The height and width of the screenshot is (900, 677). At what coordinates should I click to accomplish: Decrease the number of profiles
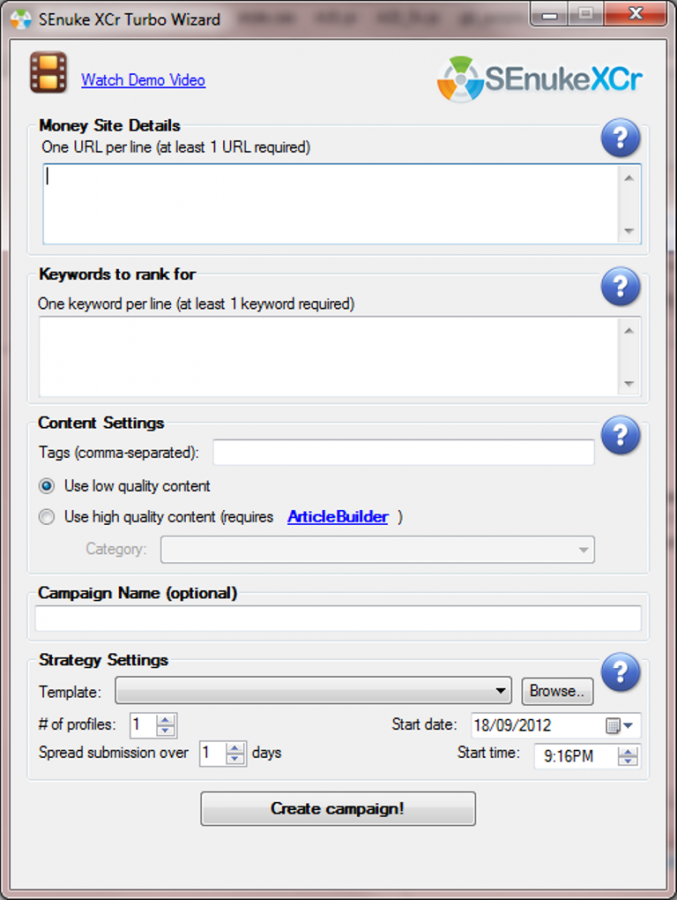(165, 731)
